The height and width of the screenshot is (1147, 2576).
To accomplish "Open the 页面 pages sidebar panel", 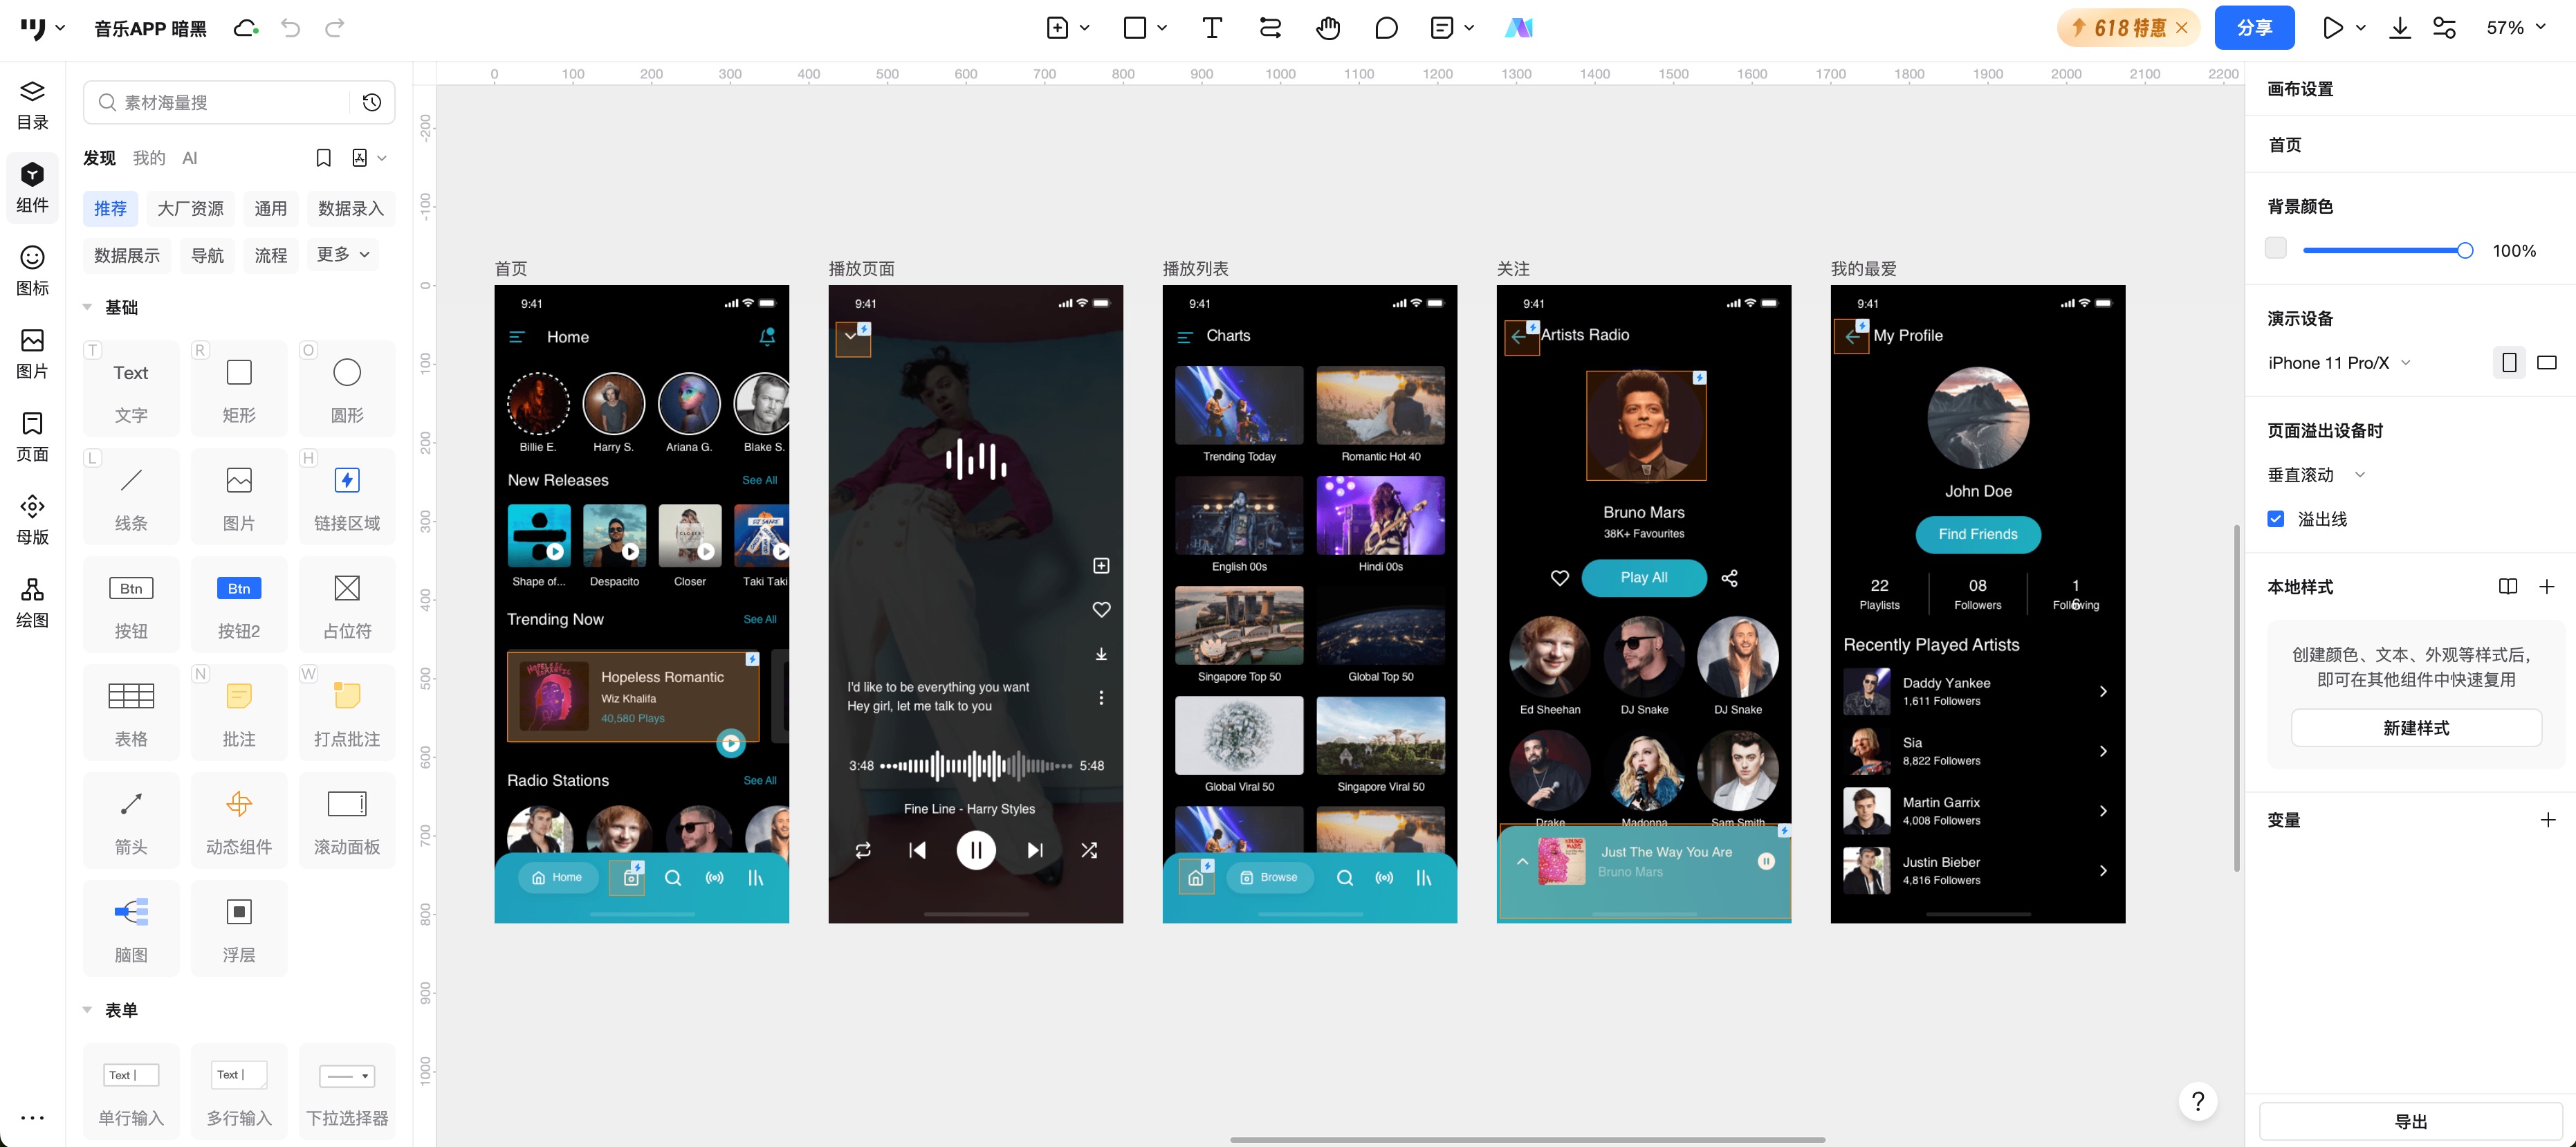I will click(x=32, y=437).
